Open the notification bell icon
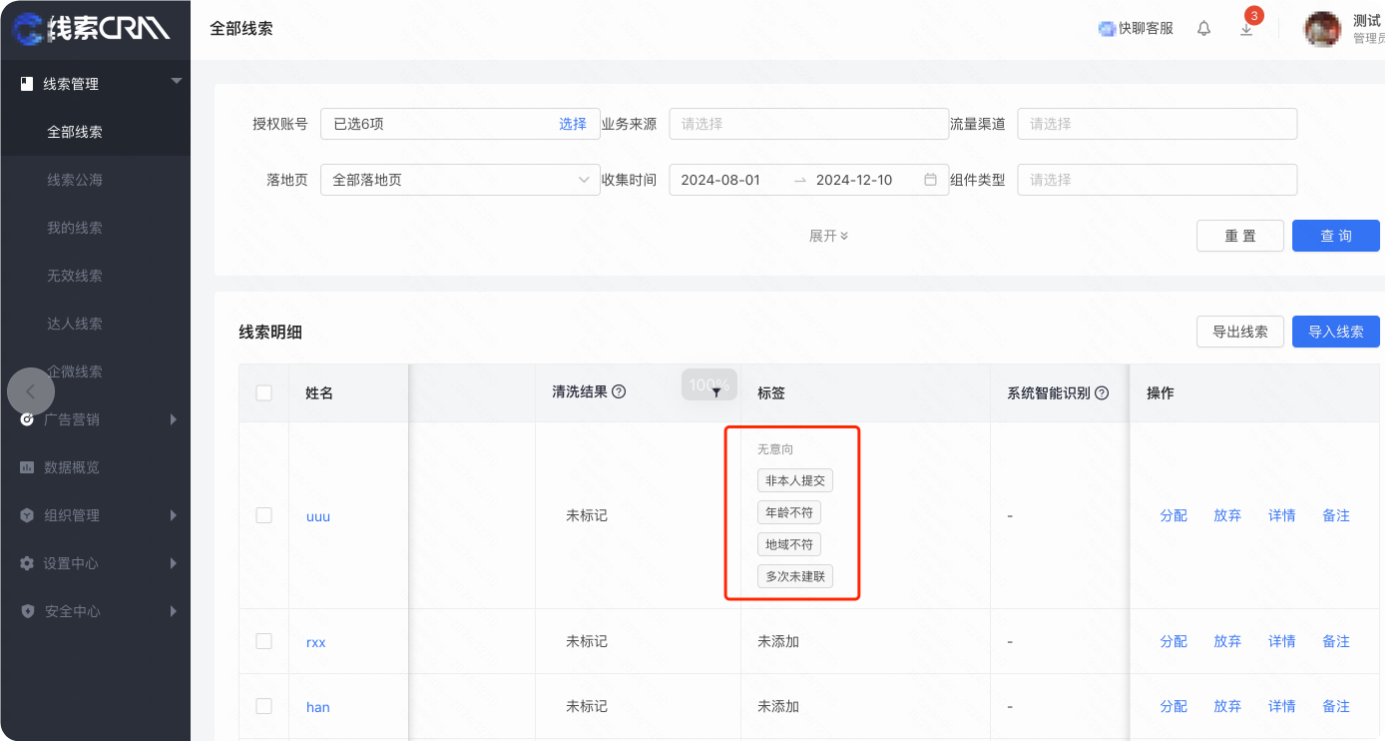1385x741 pixels. coord(1203,28)
